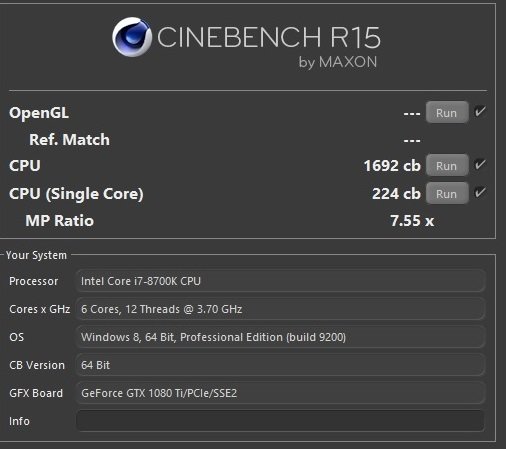506x449 pixels.
Task: Click the single core score '224 cb'
Action: pos(396,194)
